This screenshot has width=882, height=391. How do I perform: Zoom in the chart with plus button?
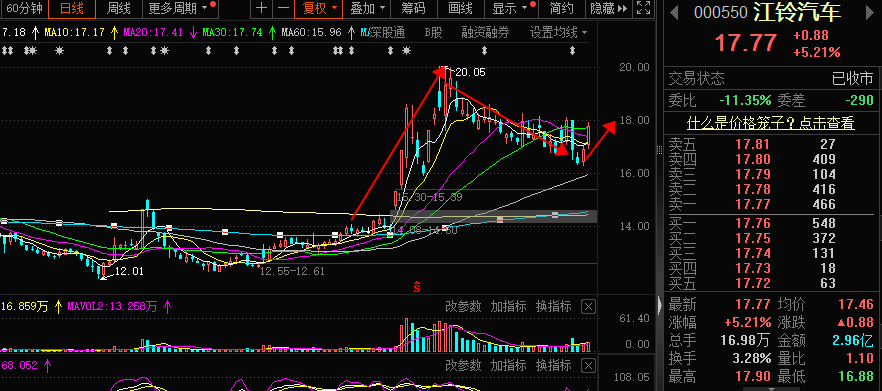coord(261,8)
